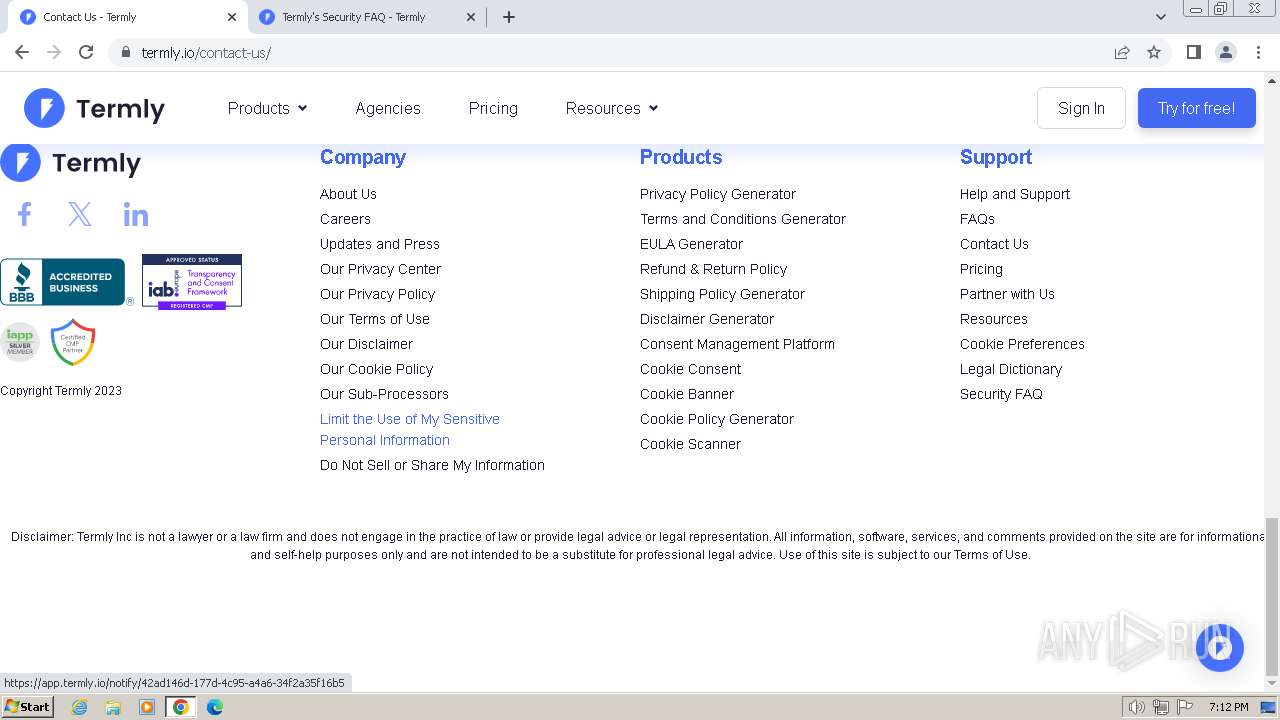Click the Sign In button
The height and width of the screenshot is (720, 1280).
(x=1081, y=108)
